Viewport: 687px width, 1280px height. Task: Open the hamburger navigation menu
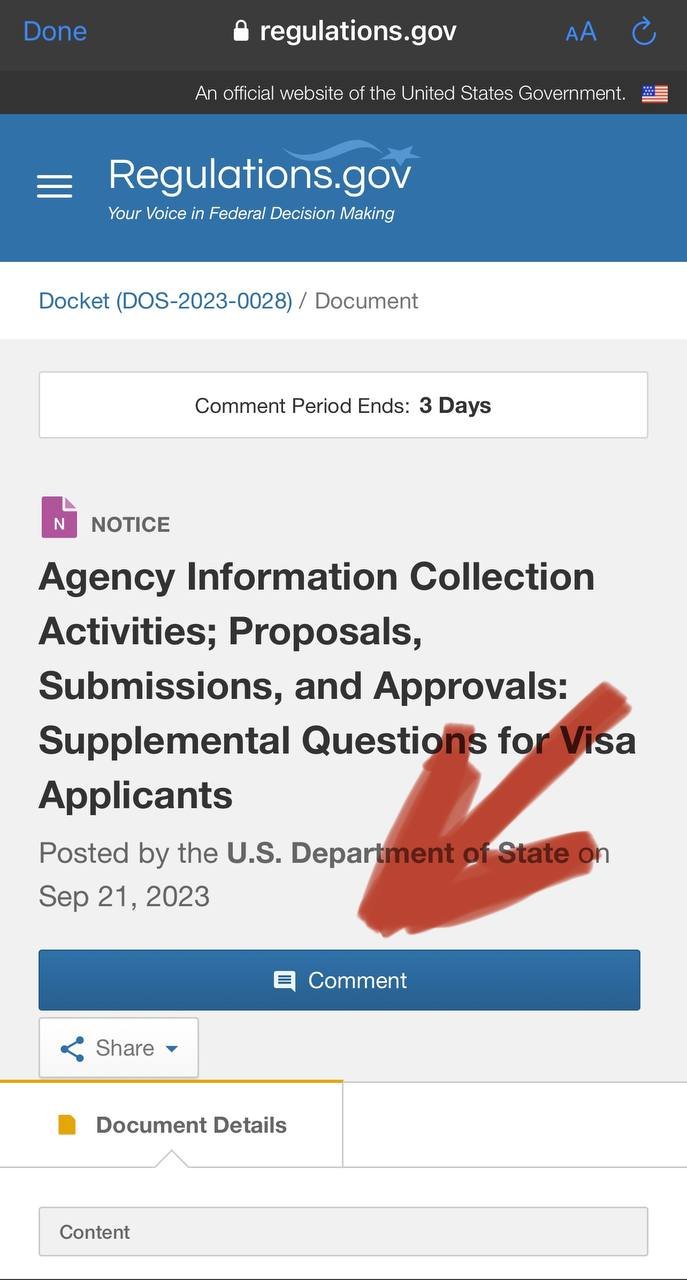click(x=54, y=187)
